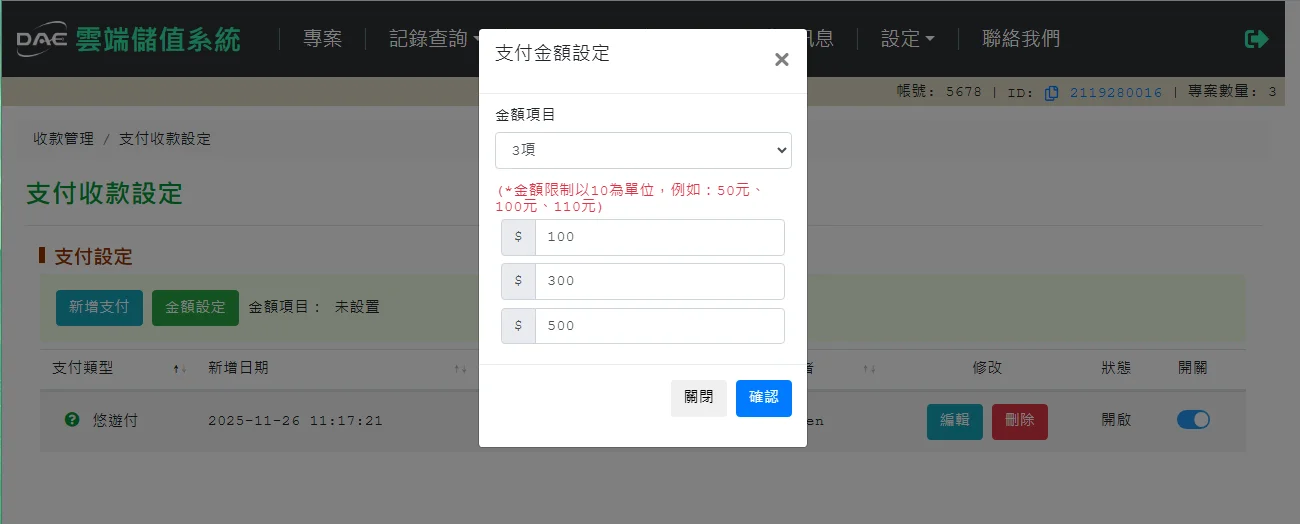Screen dimensions: 1300x524
Task: Open the 專案 menu item
Action: point(322,39)
